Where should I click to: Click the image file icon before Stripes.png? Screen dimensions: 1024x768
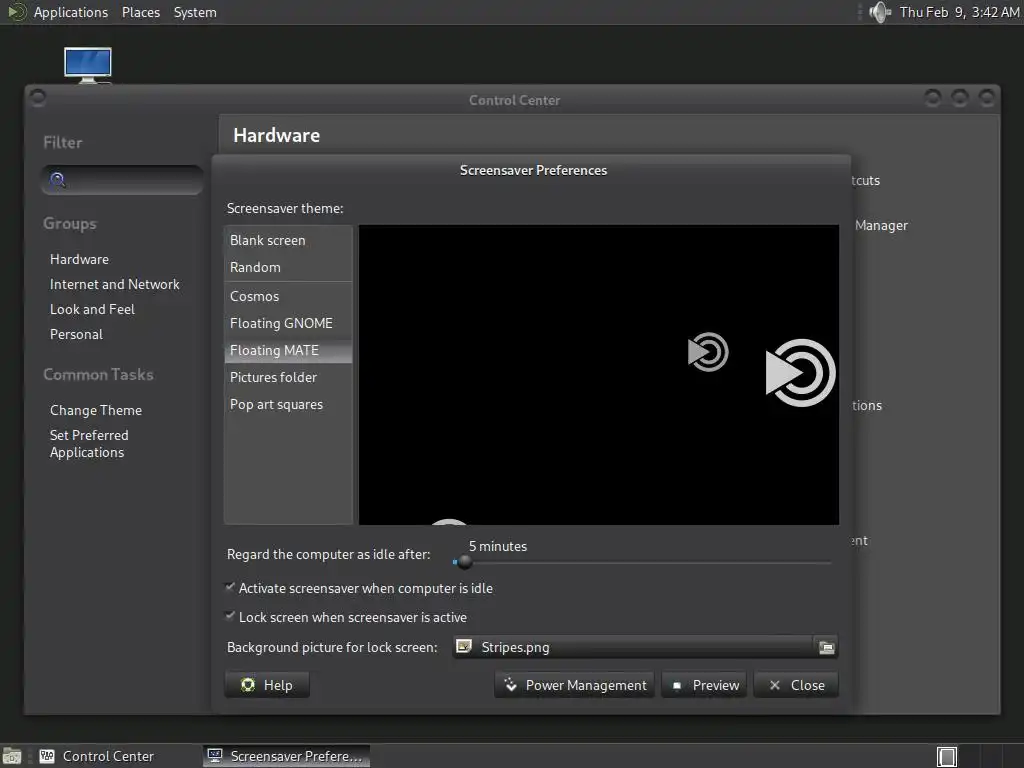pyautogui.click(x=464, y=647)
